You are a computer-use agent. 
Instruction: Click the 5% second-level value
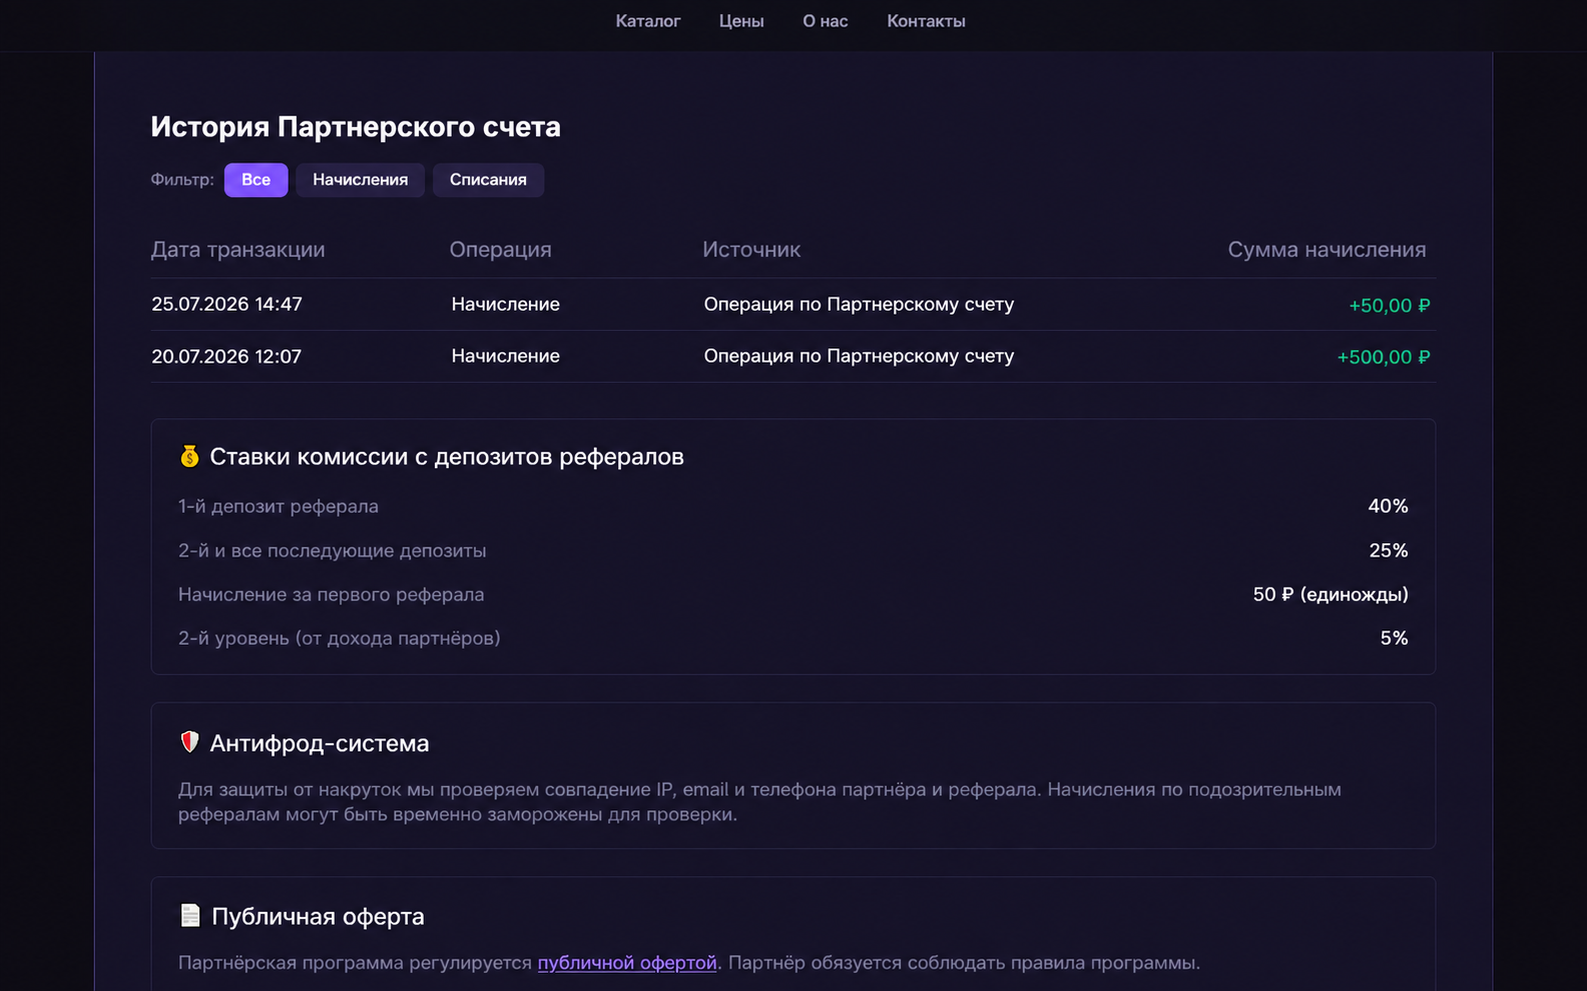click(x=1394, y=638)
